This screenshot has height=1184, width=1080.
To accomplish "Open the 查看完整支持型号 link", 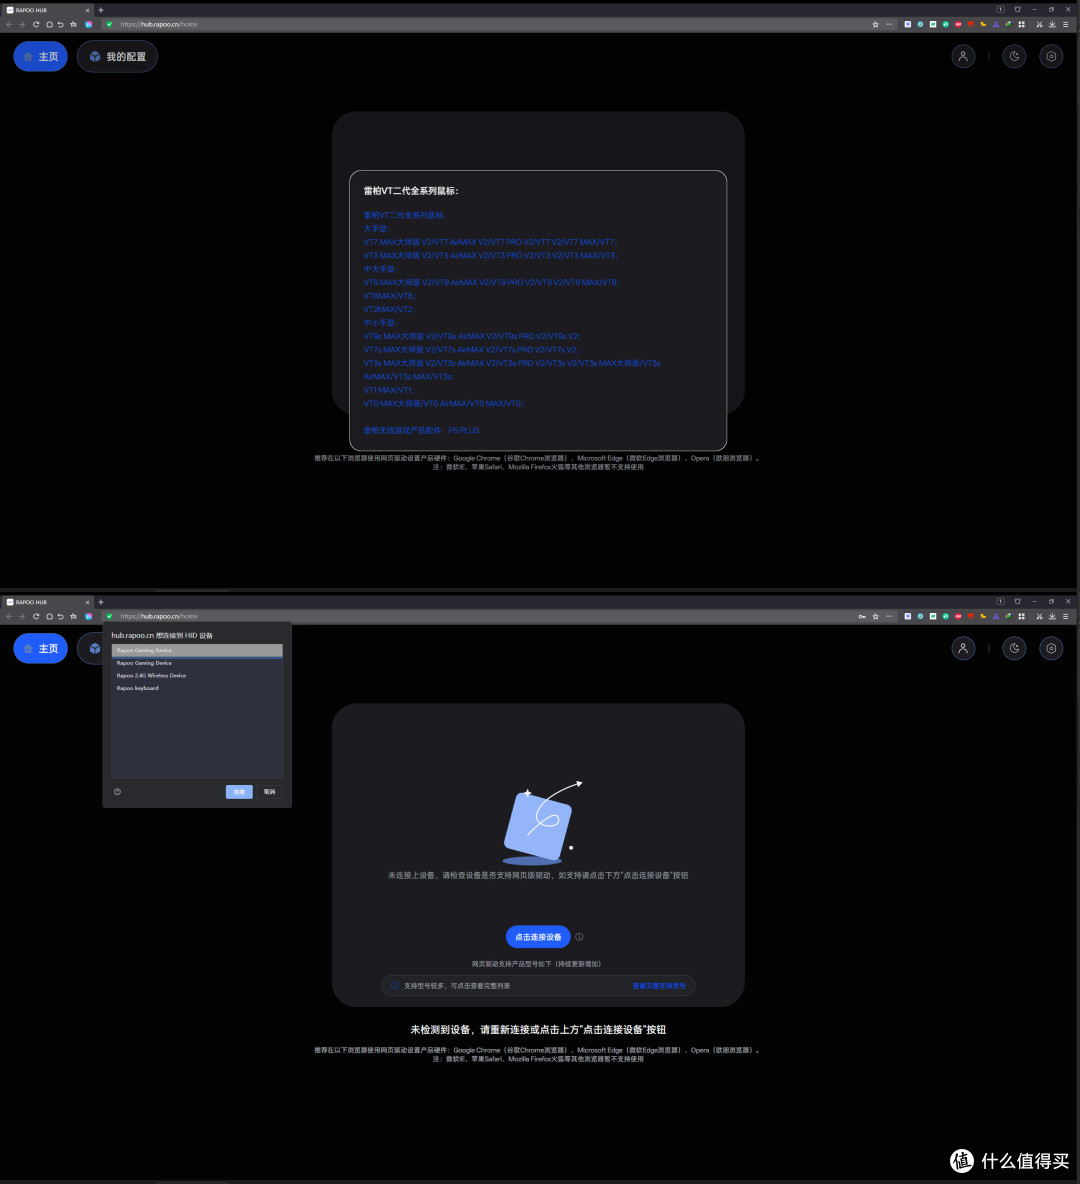I will (659, 985).
